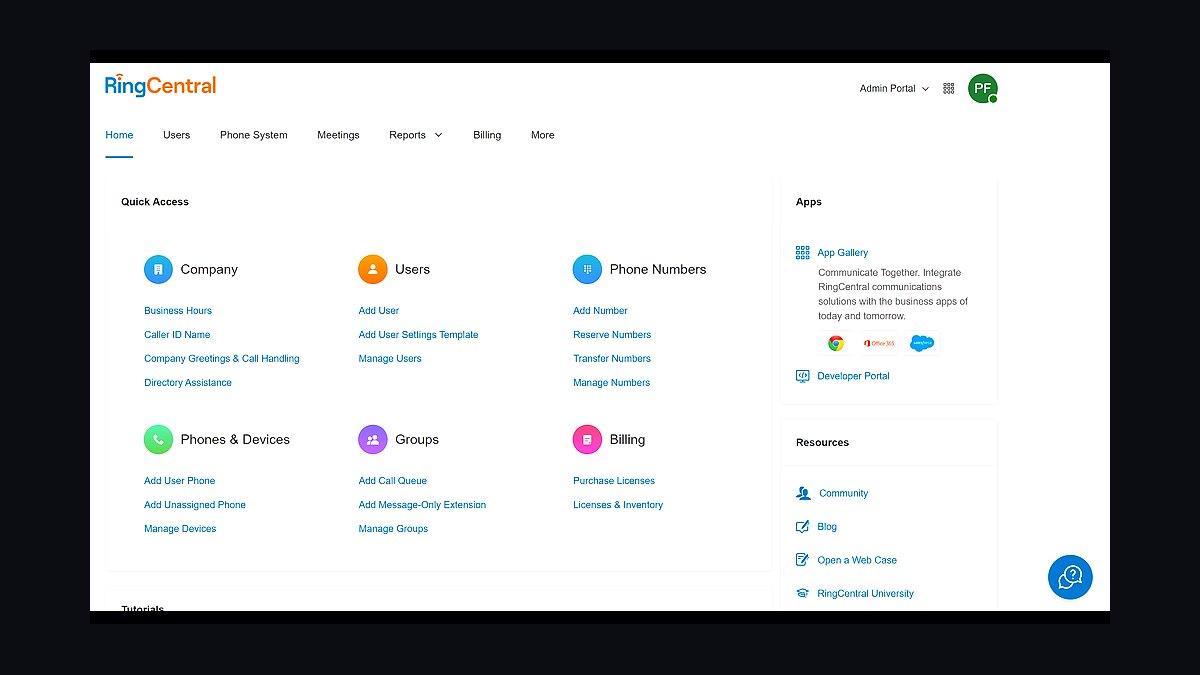The height and width of the screenshot is (675, 1200).
Task: Click the RingCentral logo
Action: 160,85
